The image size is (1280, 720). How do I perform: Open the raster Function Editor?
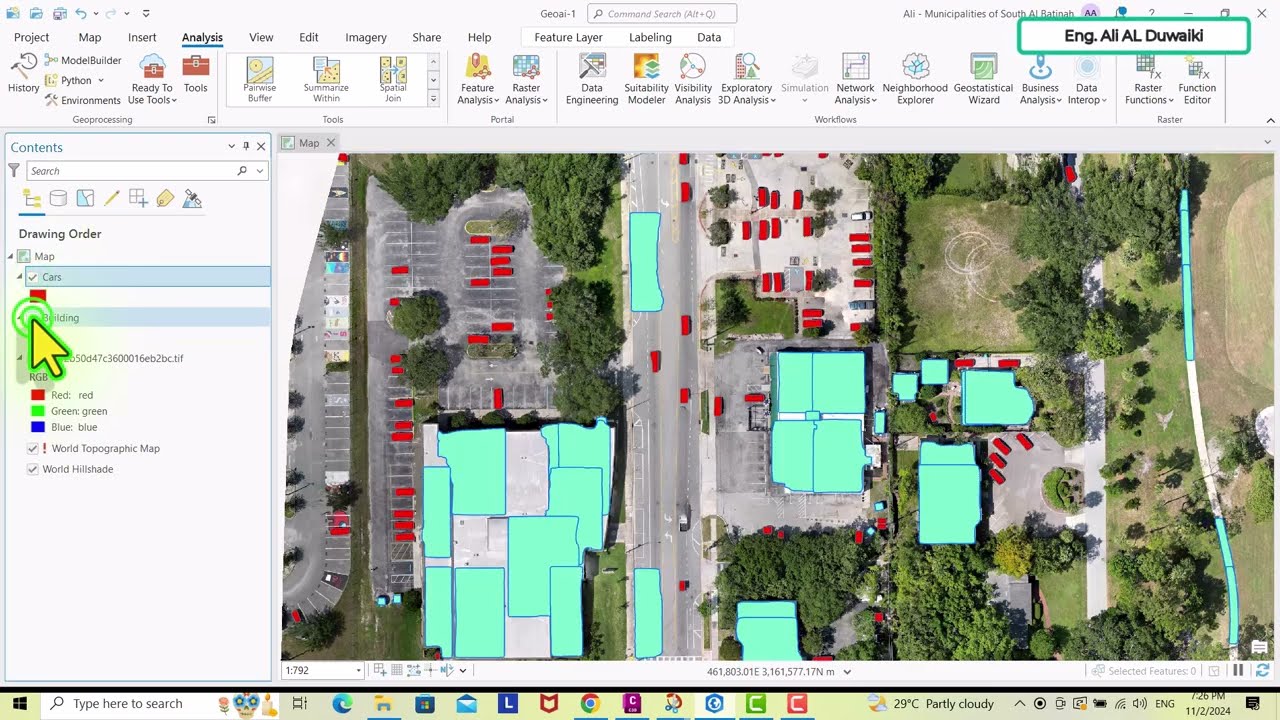click(1197, 79)
